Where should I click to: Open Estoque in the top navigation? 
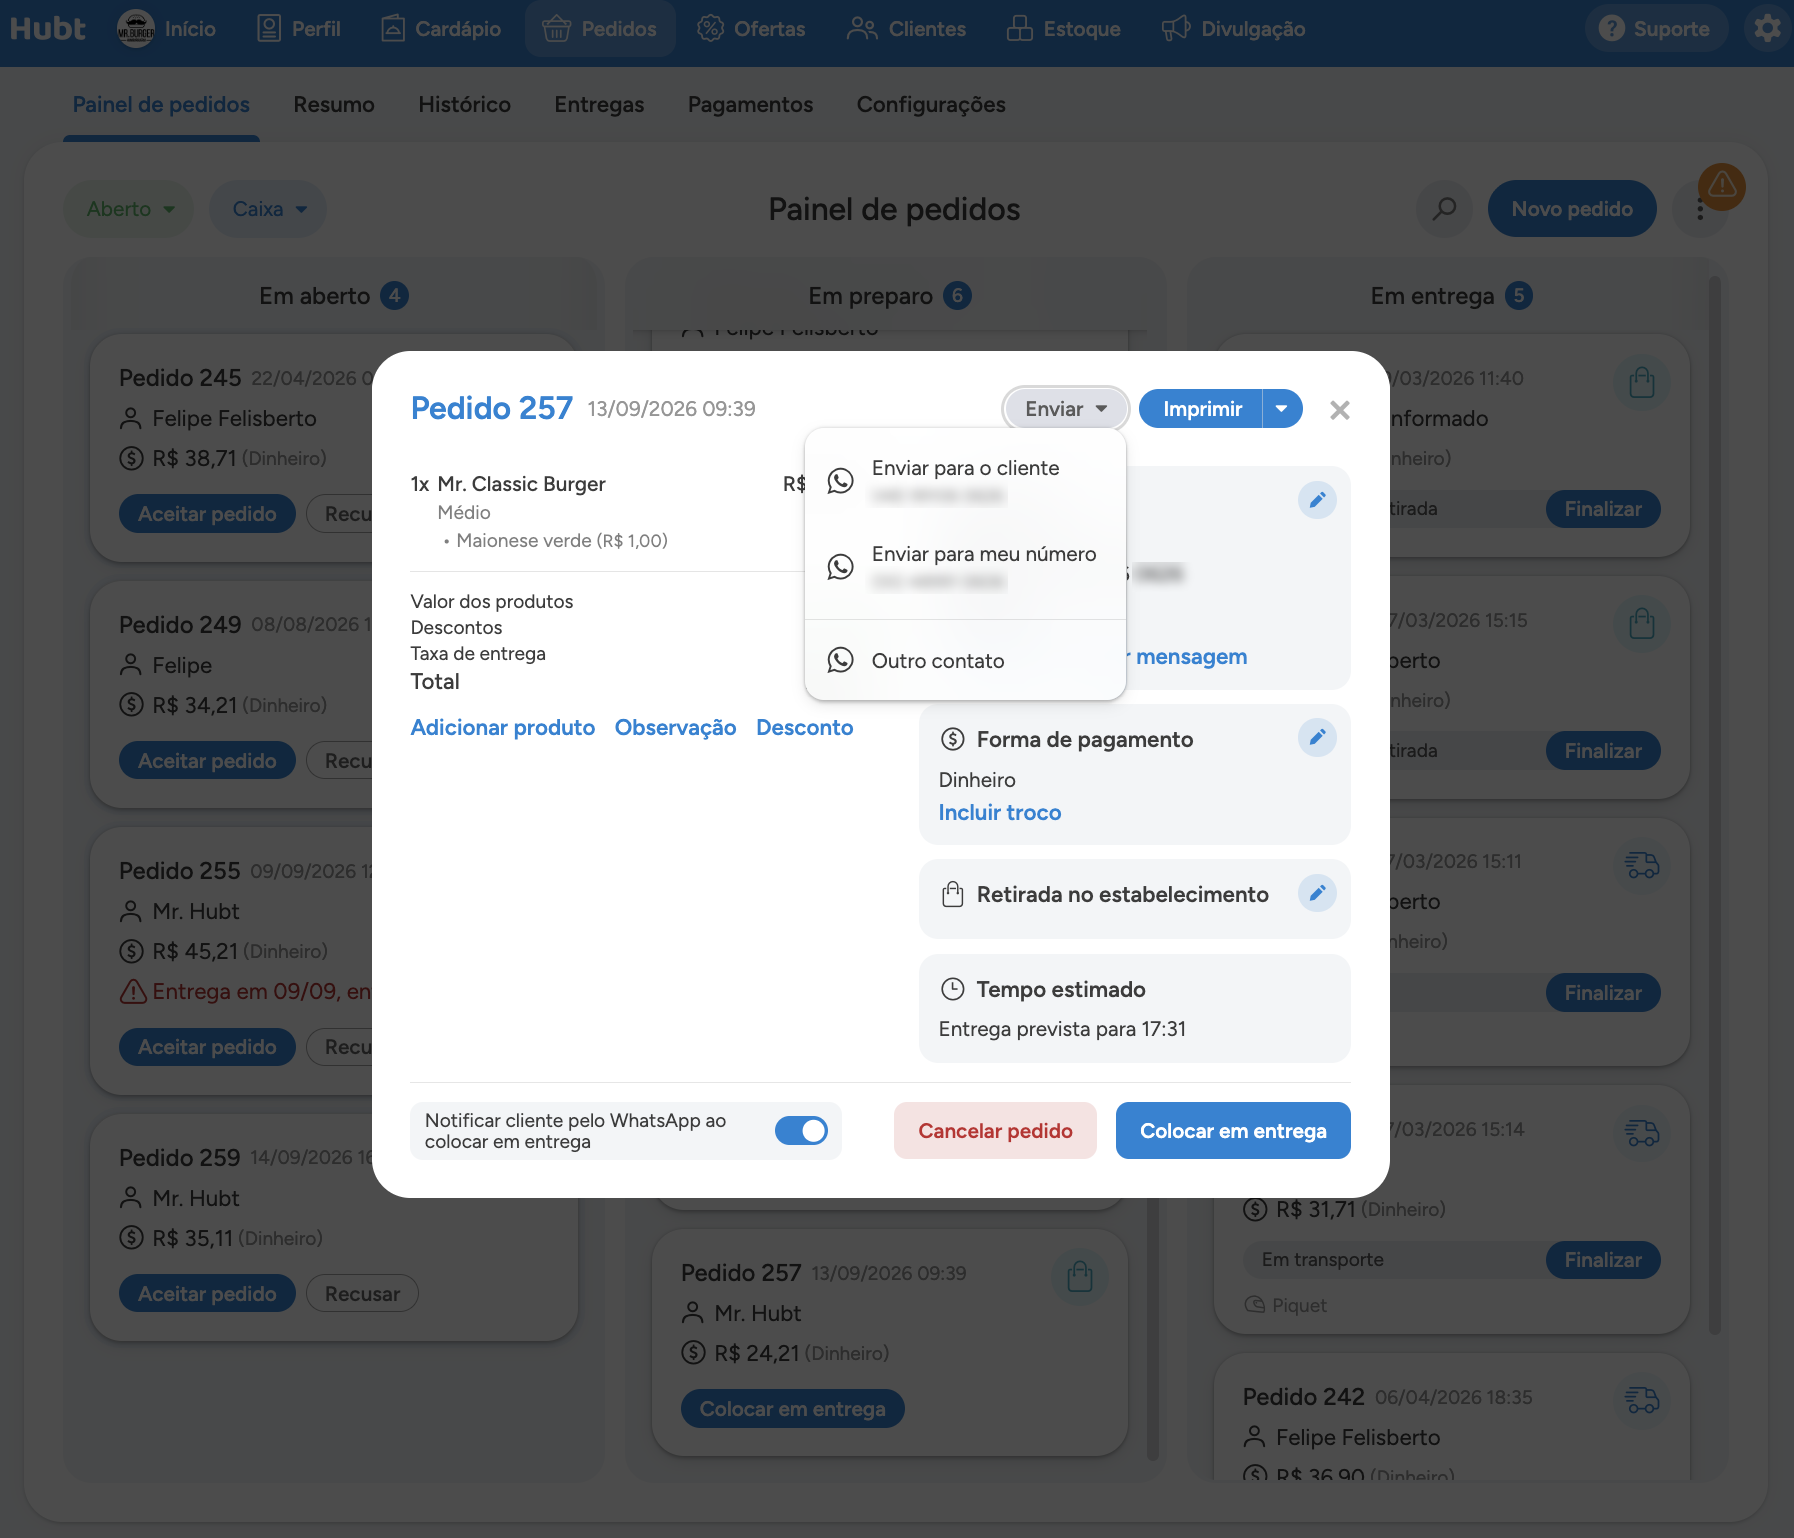pyautogui.click(x=1064, y=29)
